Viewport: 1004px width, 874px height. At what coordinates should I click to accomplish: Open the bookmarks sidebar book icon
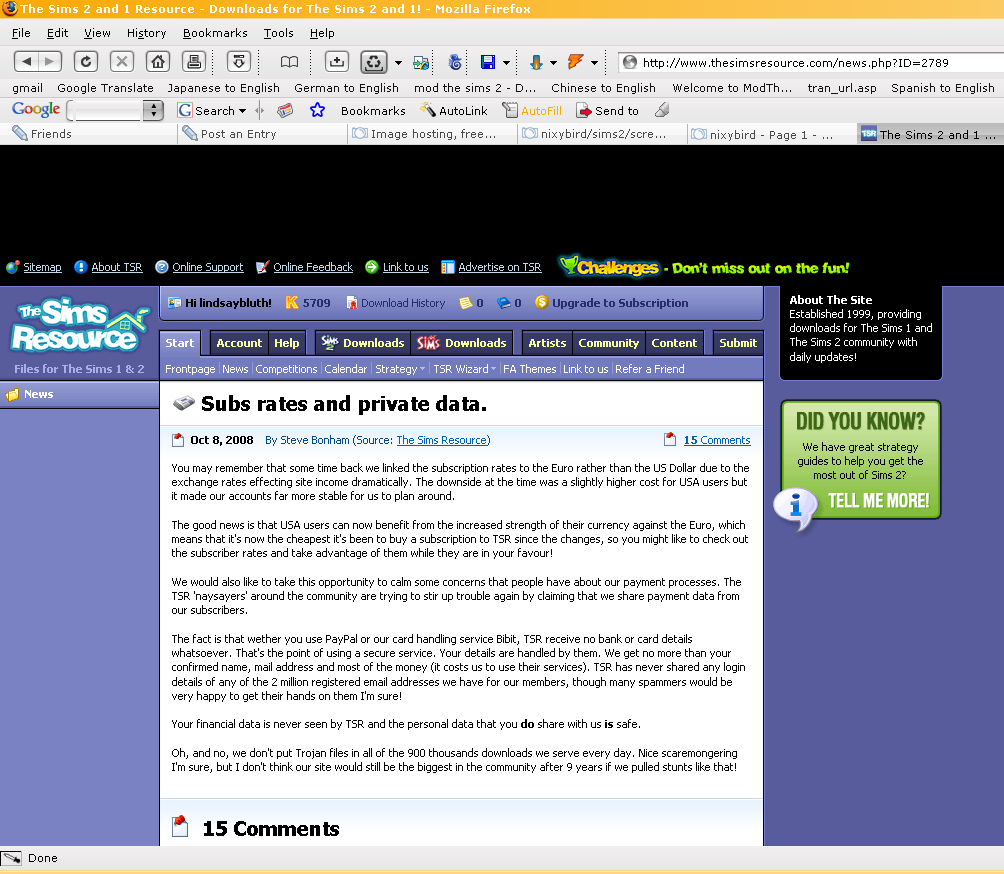[289, 62]
